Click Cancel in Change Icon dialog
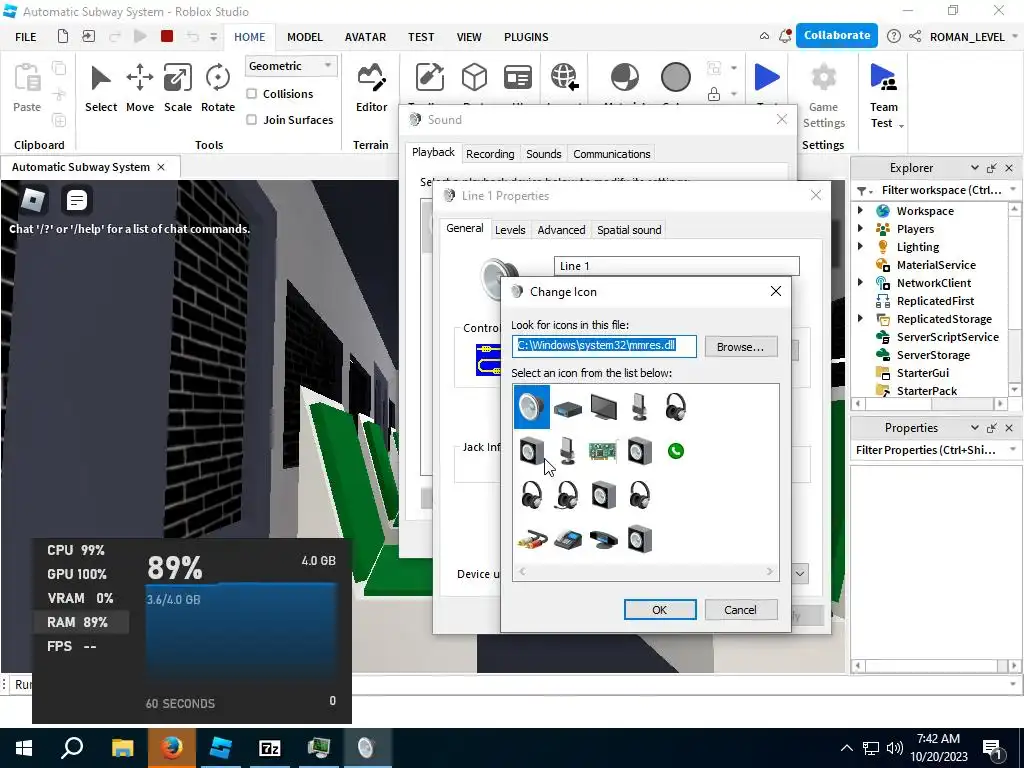Screen dimensions: 1024x768 coord(740,609)
